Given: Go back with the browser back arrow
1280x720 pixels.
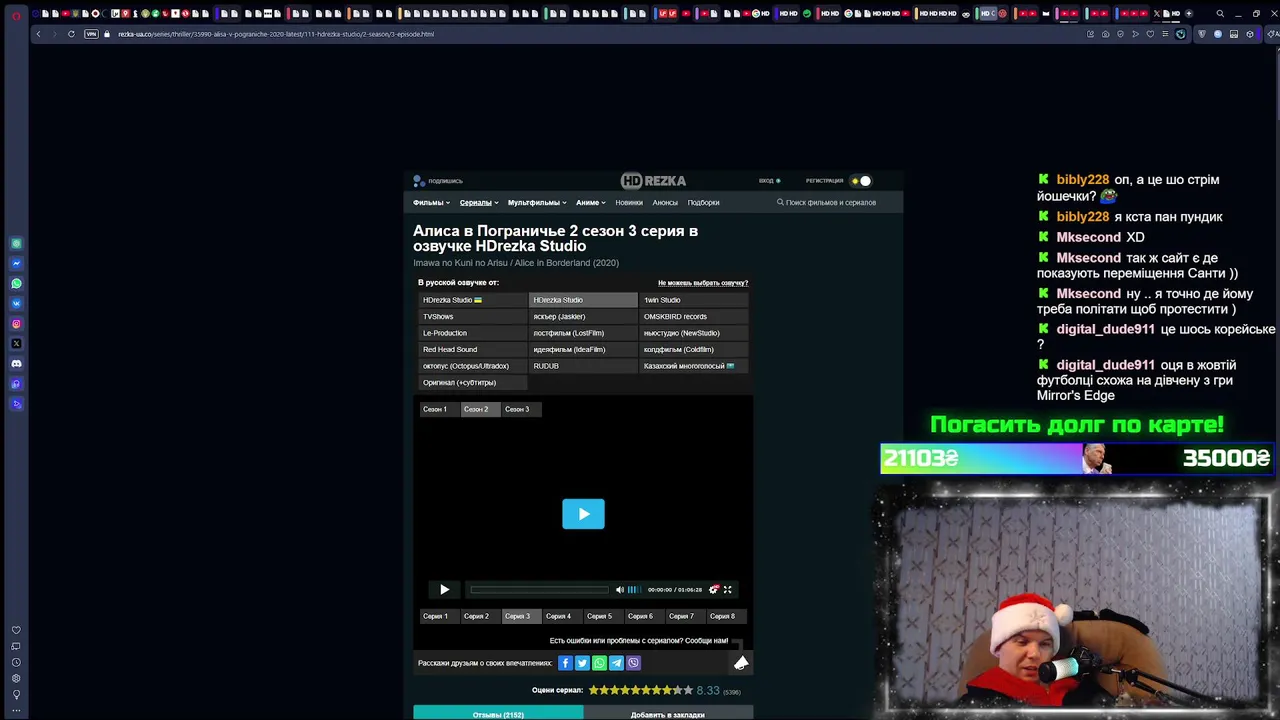Looking at the screenshot, I should tap(38, 34).
